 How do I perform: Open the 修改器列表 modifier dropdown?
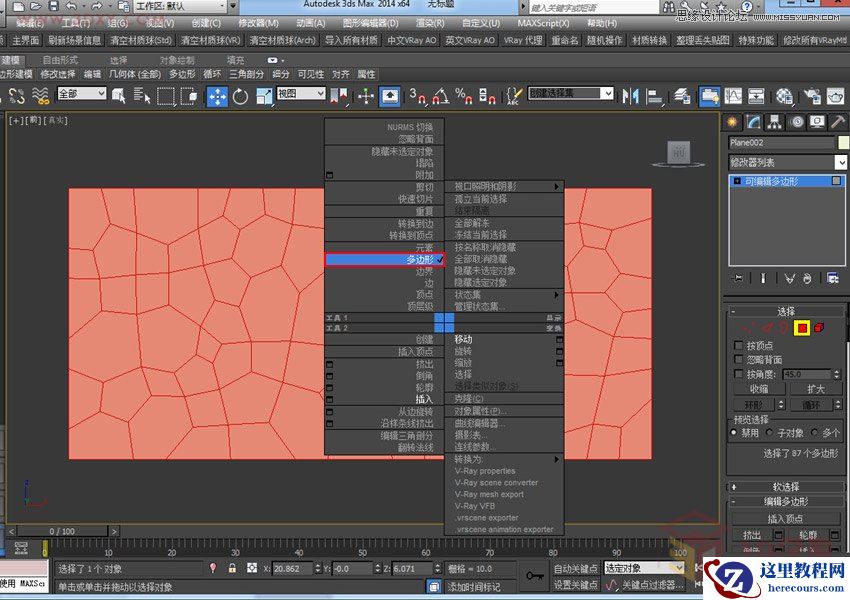click(x=785, y=161)
